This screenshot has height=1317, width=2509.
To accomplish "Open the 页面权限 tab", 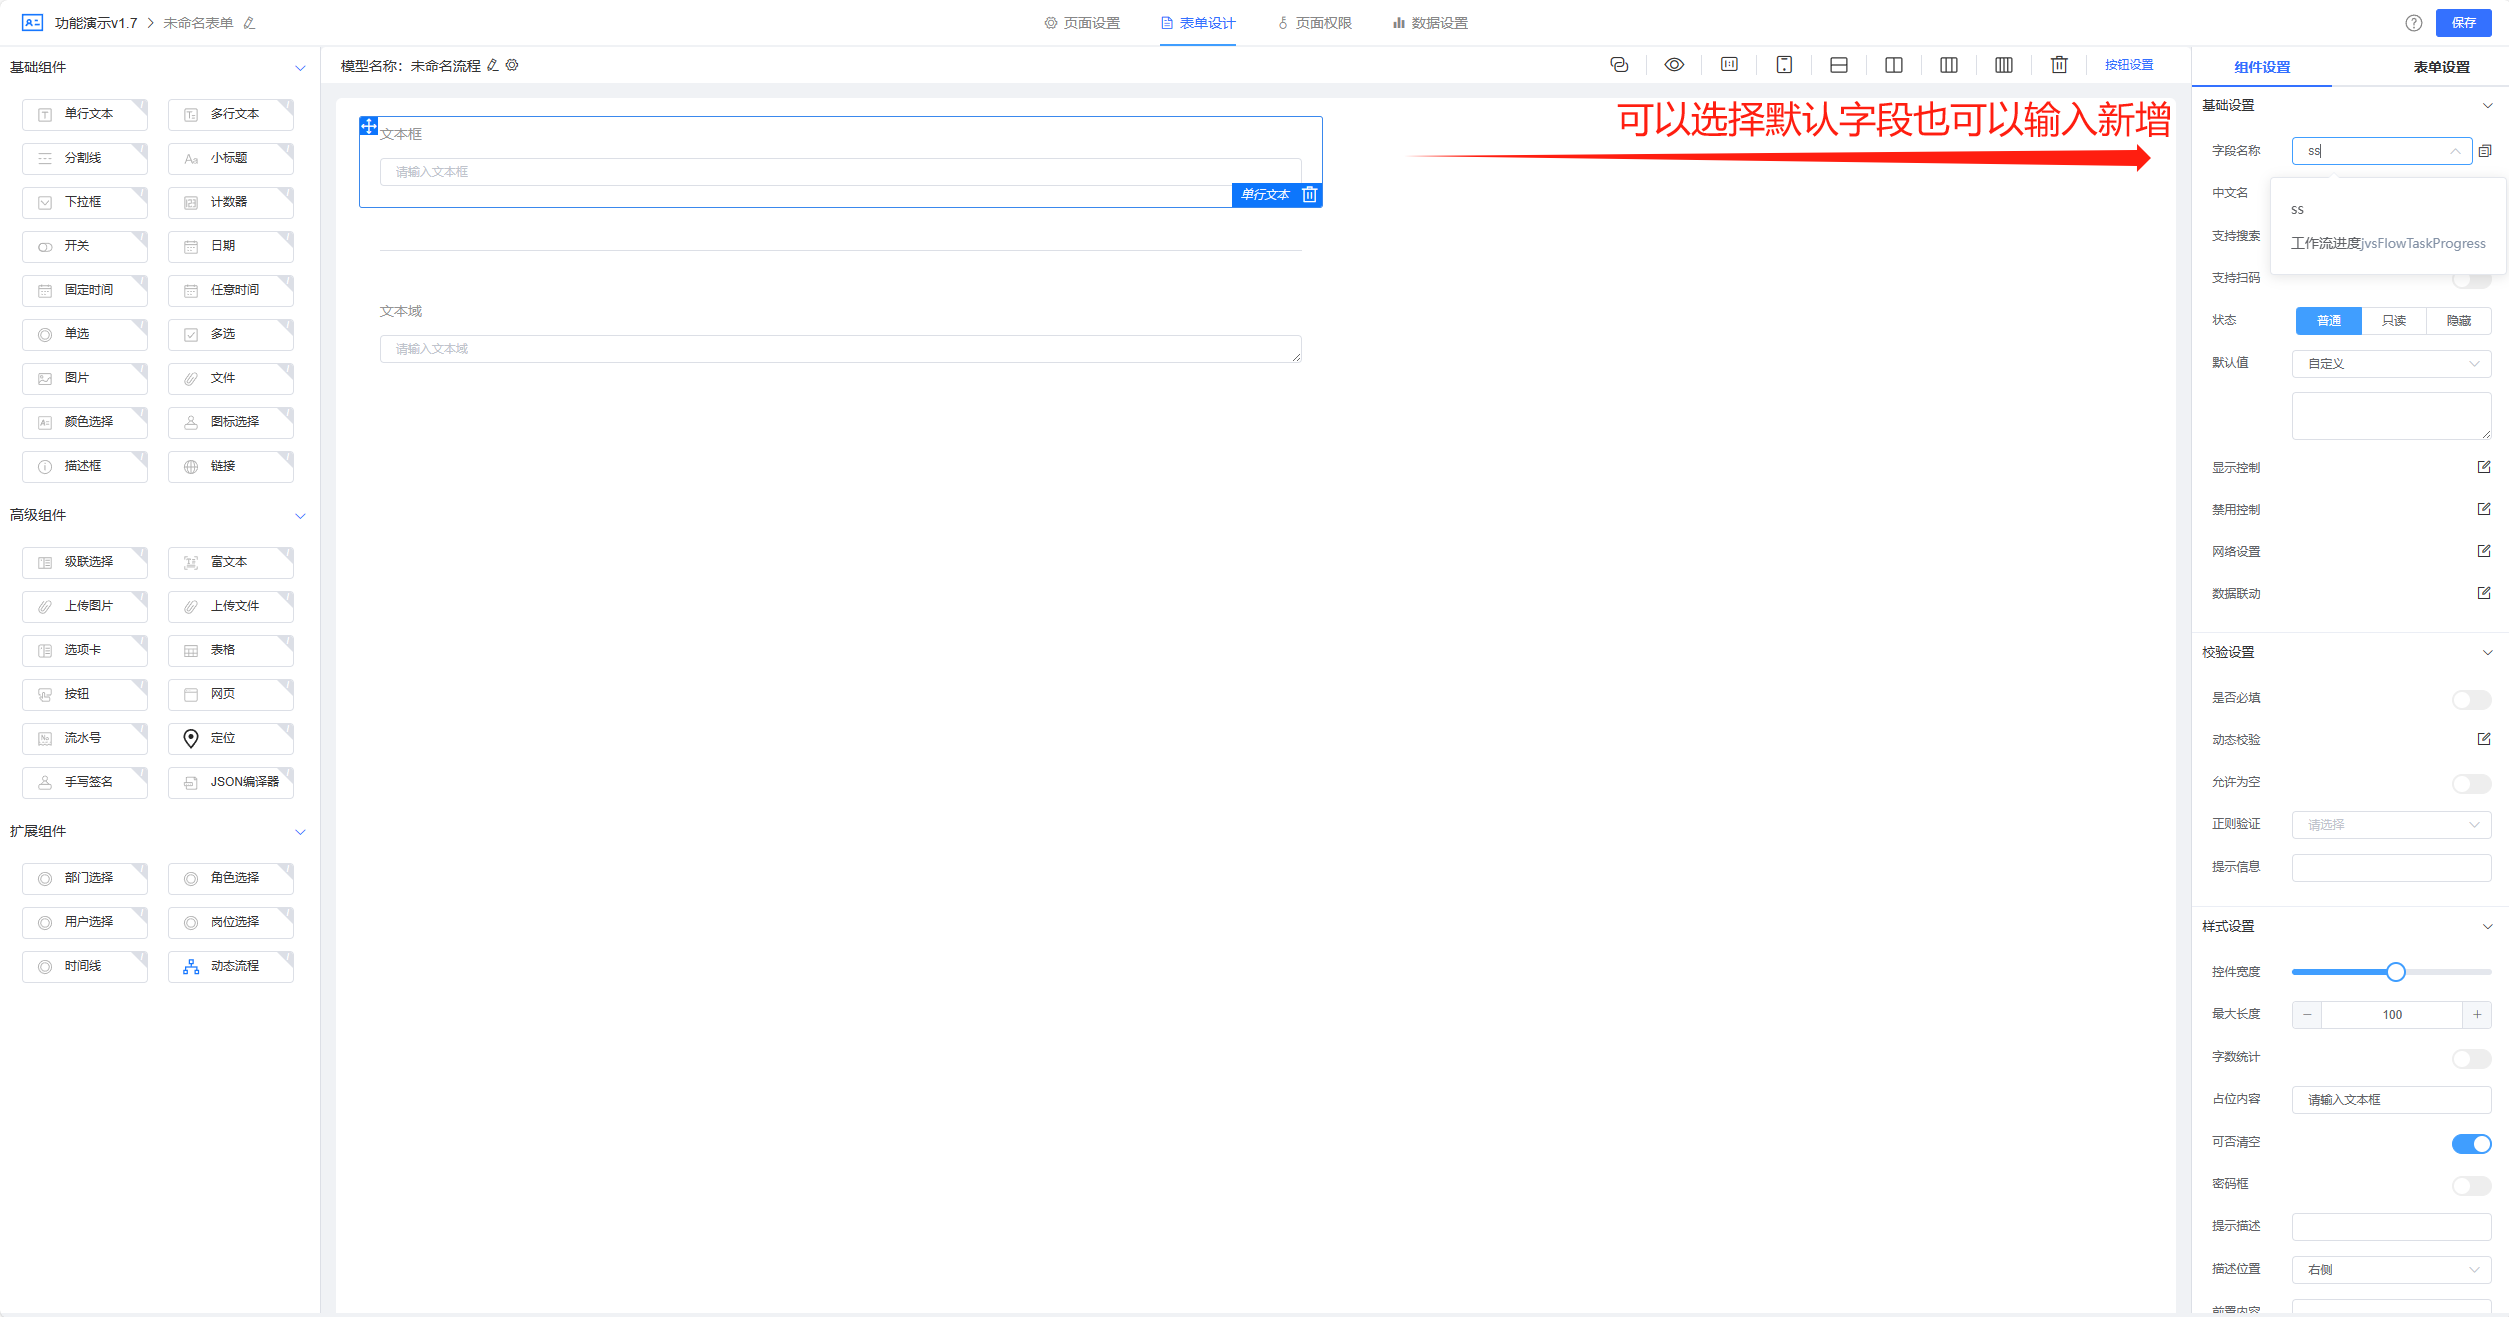I will 1315,23.
